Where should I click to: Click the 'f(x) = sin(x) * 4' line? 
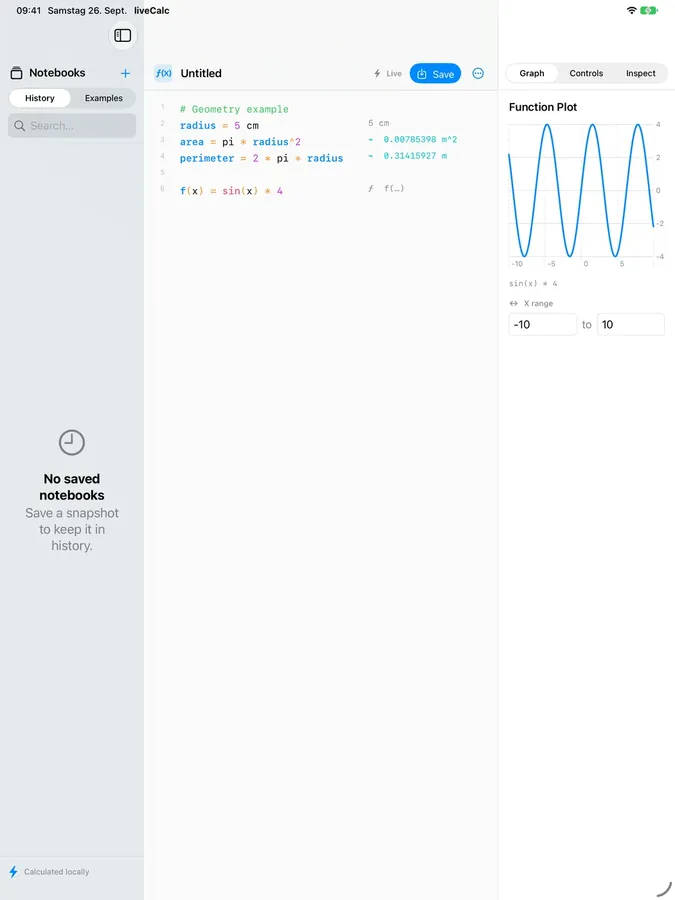pos(231,191)
